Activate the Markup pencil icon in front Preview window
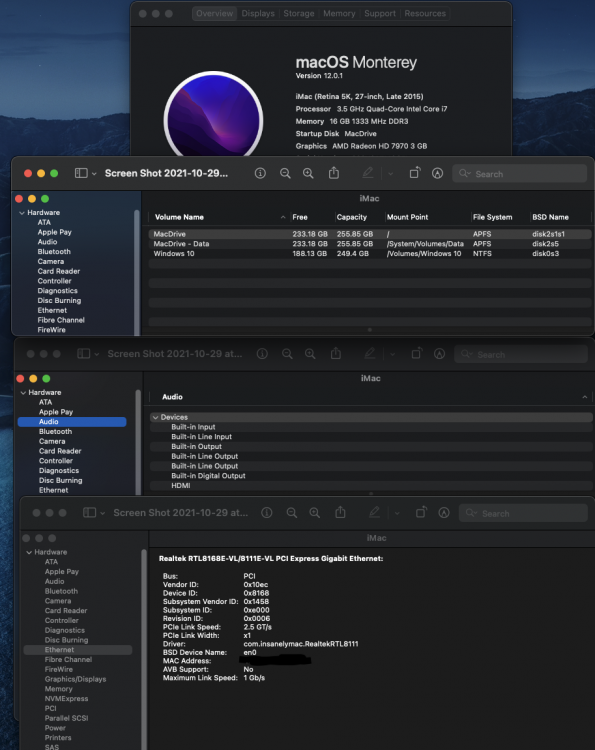Viewport: 595px width, 750px height. click(x=367, y=173)
